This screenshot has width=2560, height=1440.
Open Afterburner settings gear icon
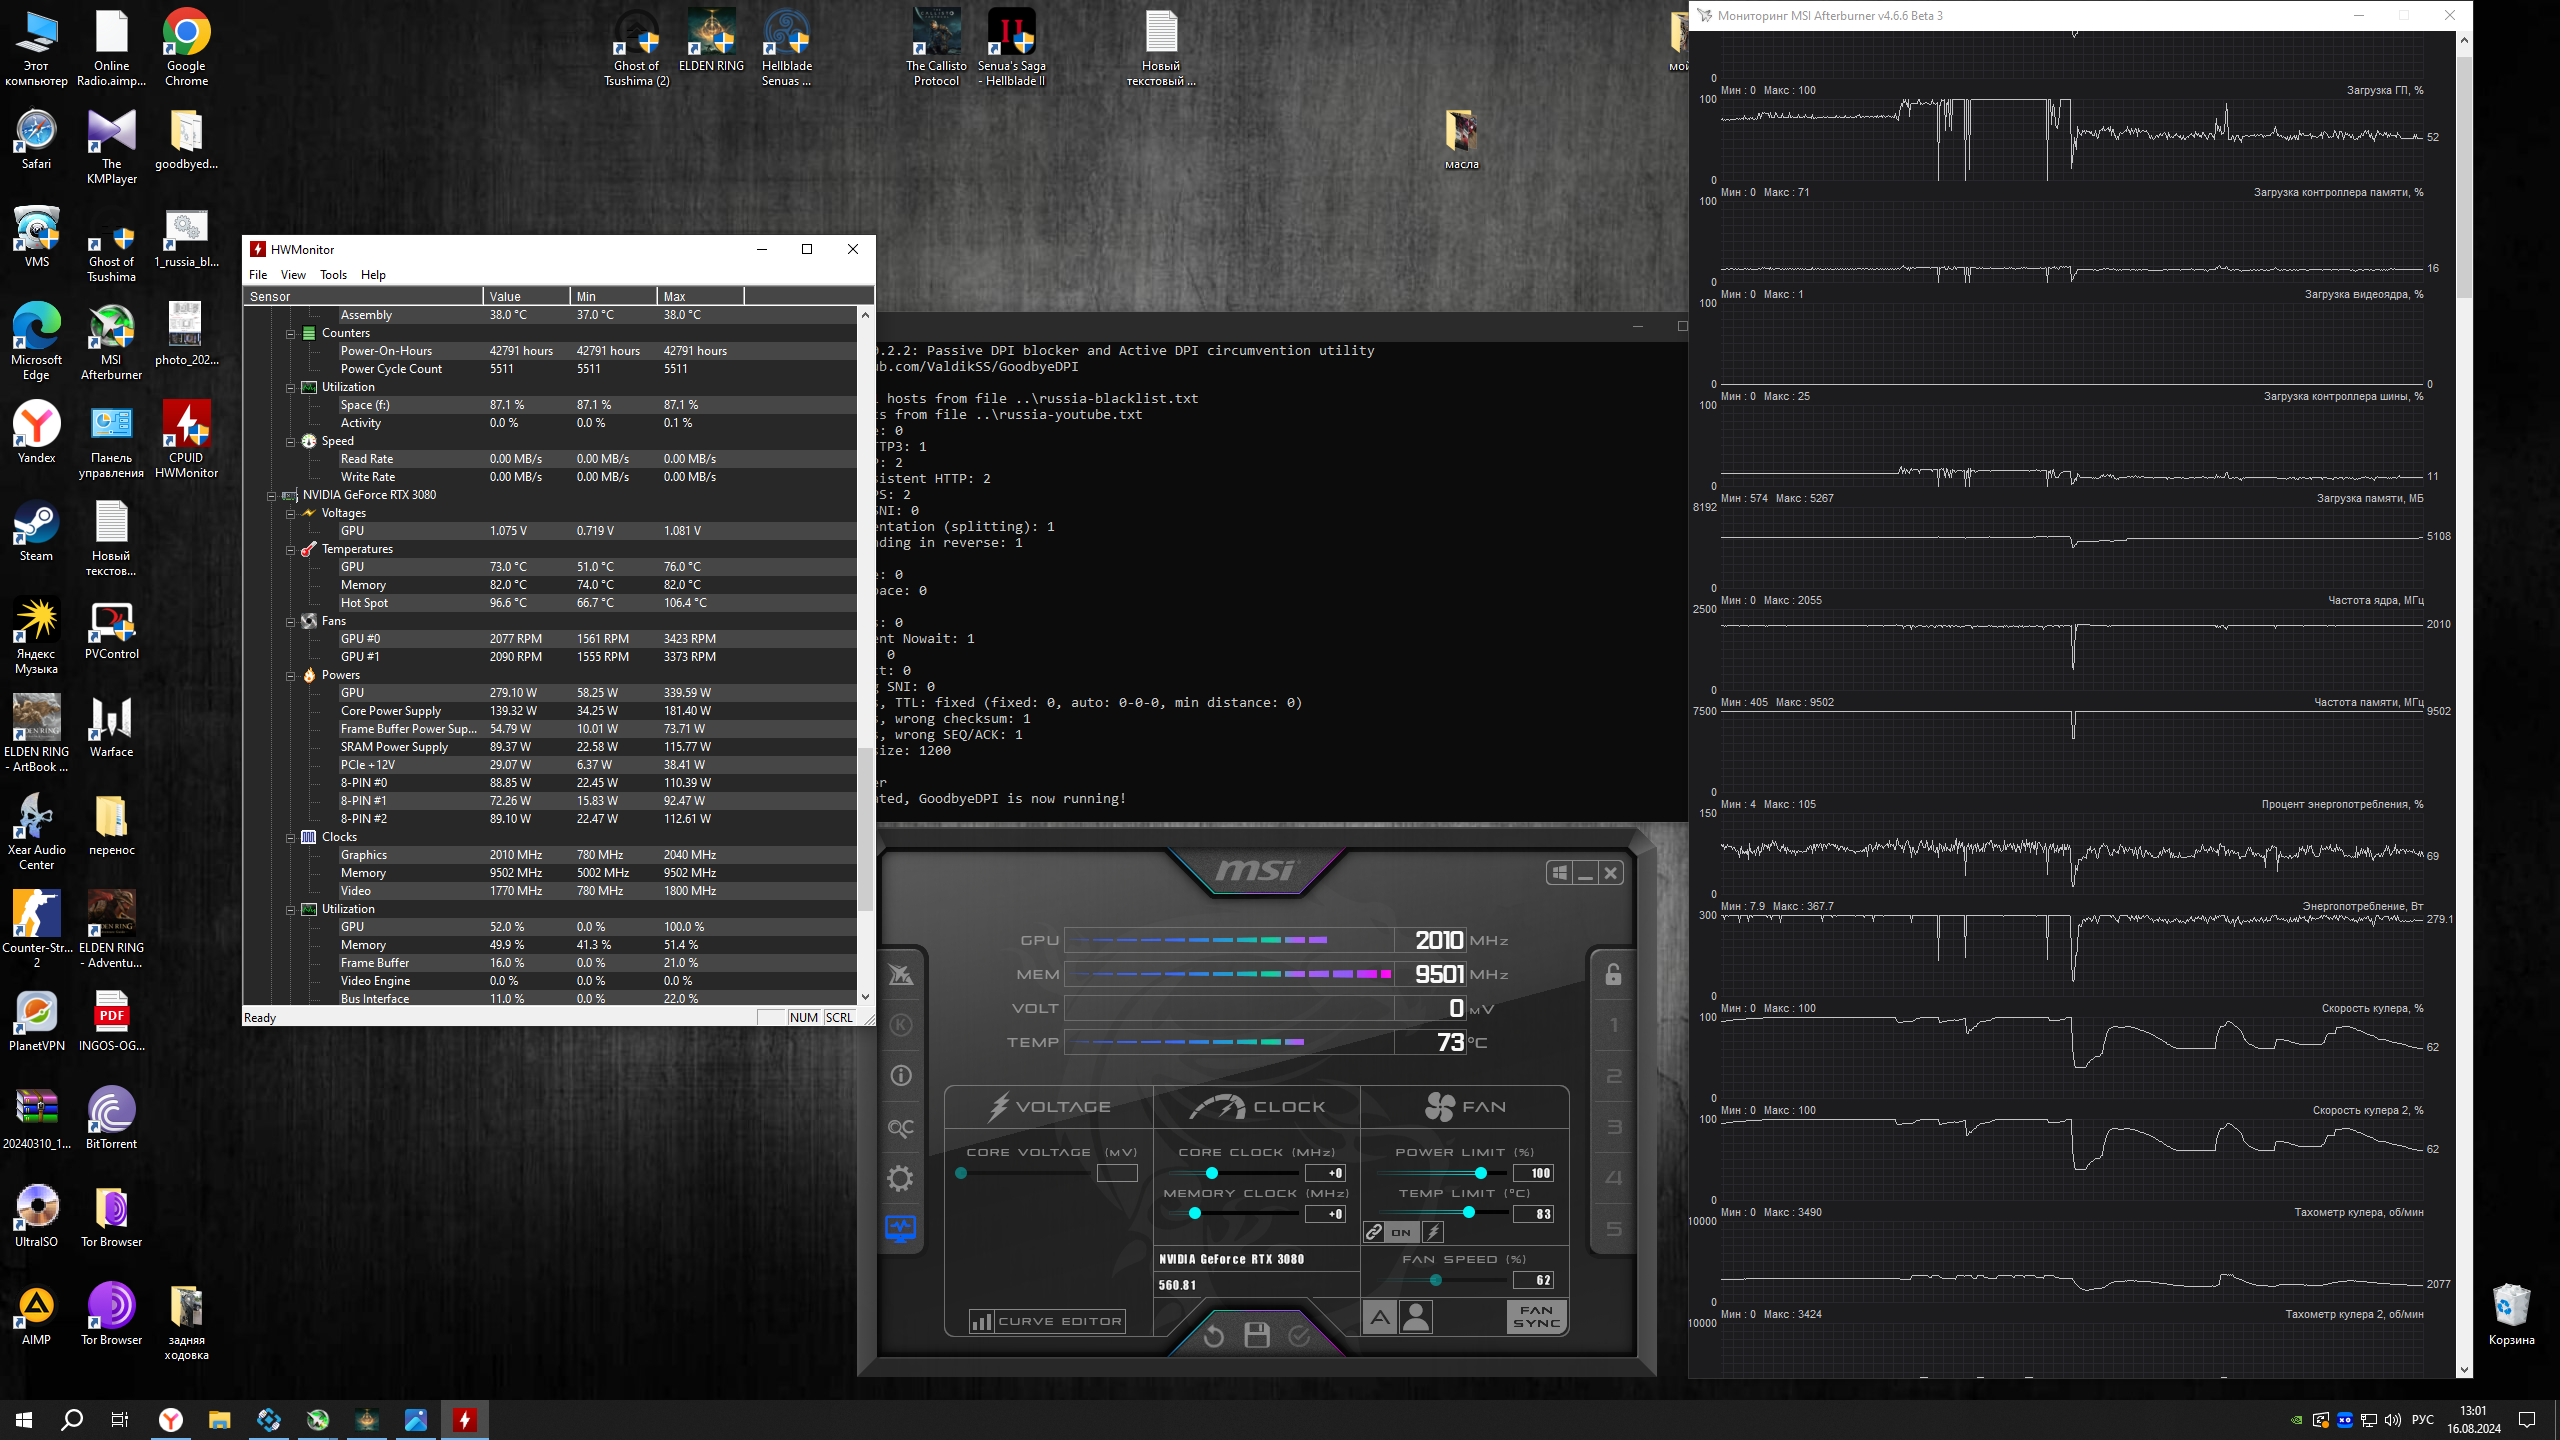pos(900,1178)
